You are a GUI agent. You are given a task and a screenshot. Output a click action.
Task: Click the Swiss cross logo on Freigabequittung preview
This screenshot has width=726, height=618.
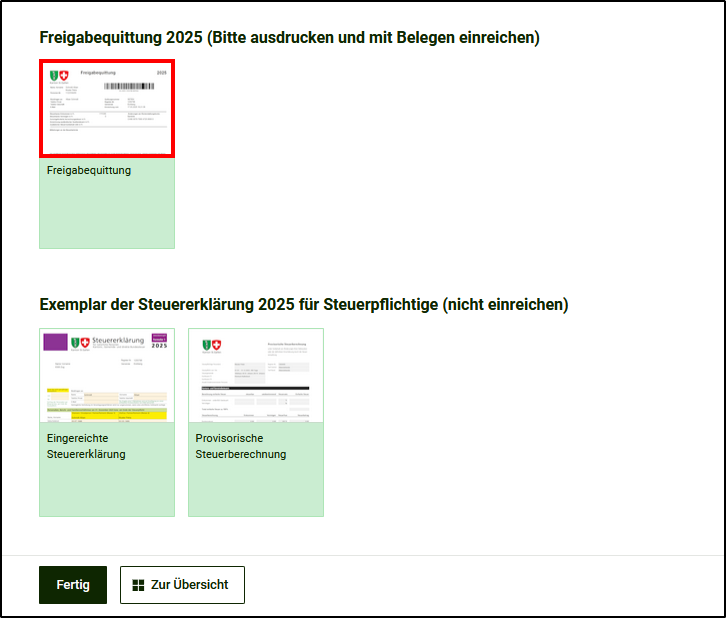66,75
